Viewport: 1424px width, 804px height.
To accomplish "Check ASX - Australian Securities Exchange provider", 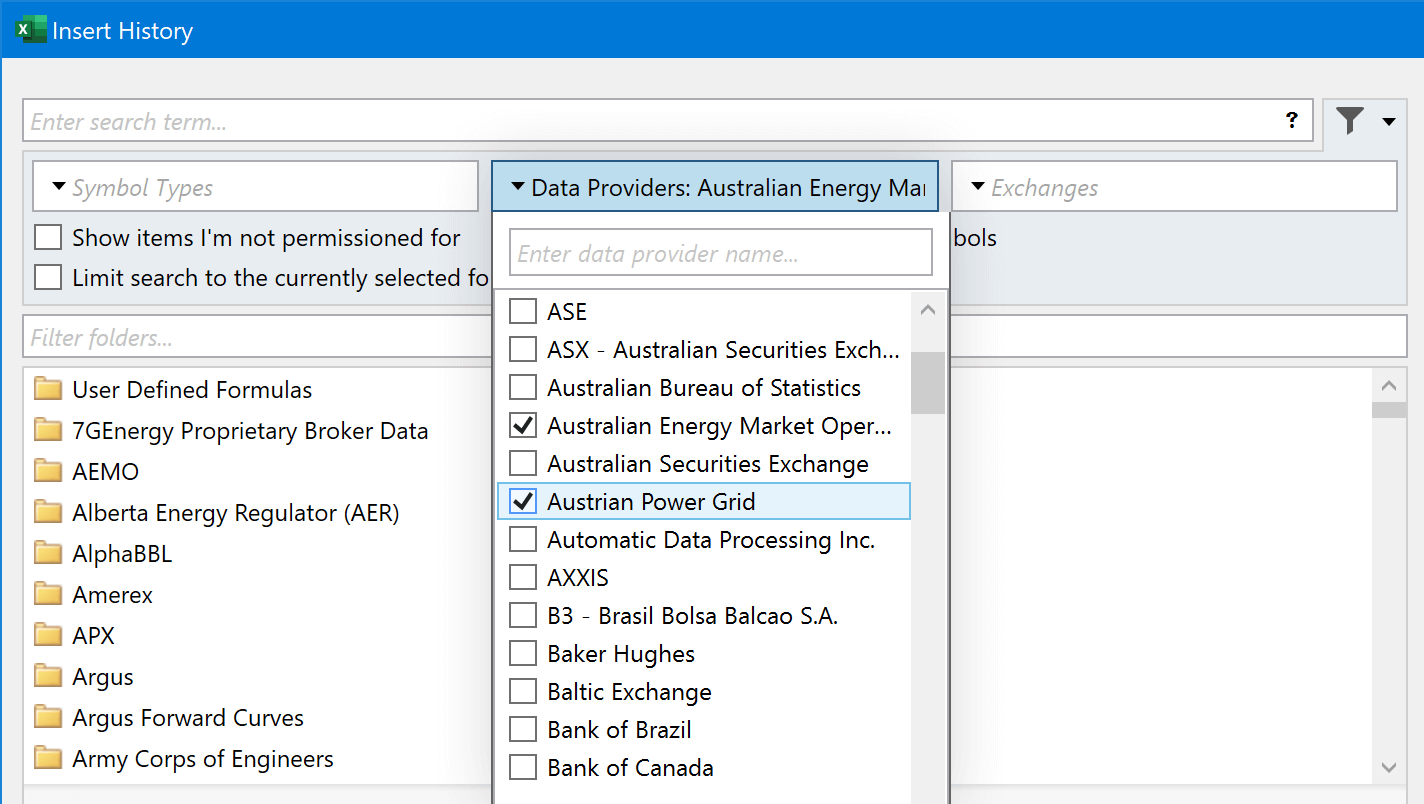I will click(523, 350).
